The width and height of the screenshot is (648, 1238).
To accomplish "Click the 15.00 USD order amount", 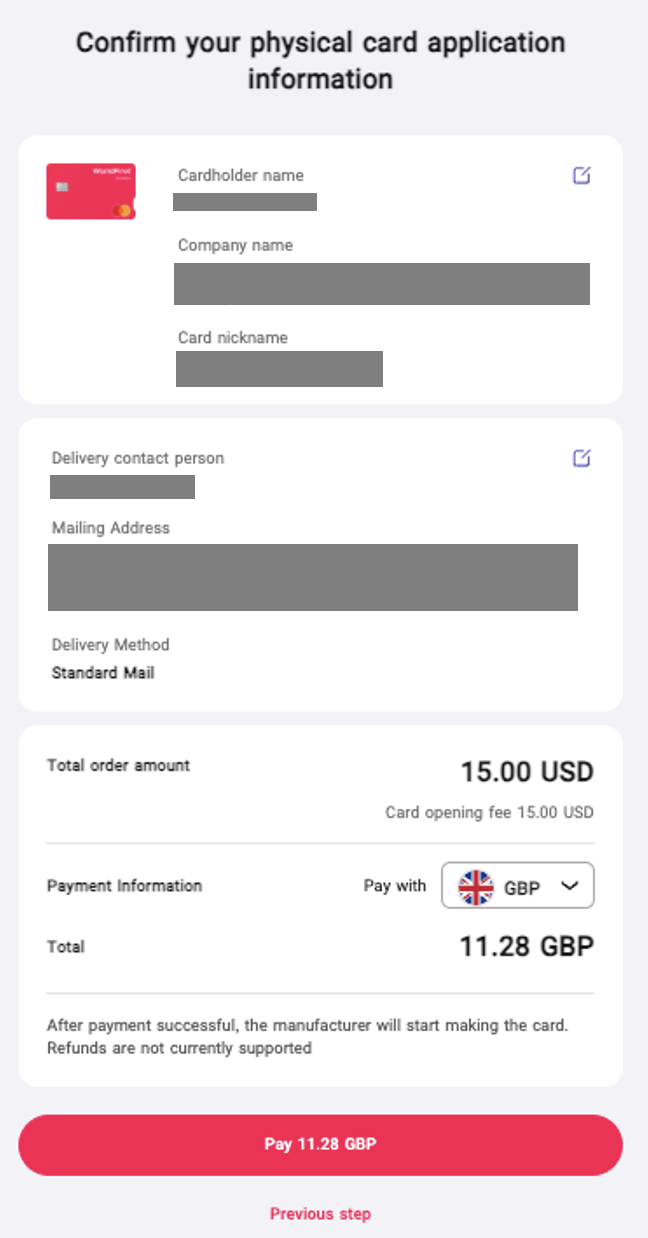I will 527,772.
